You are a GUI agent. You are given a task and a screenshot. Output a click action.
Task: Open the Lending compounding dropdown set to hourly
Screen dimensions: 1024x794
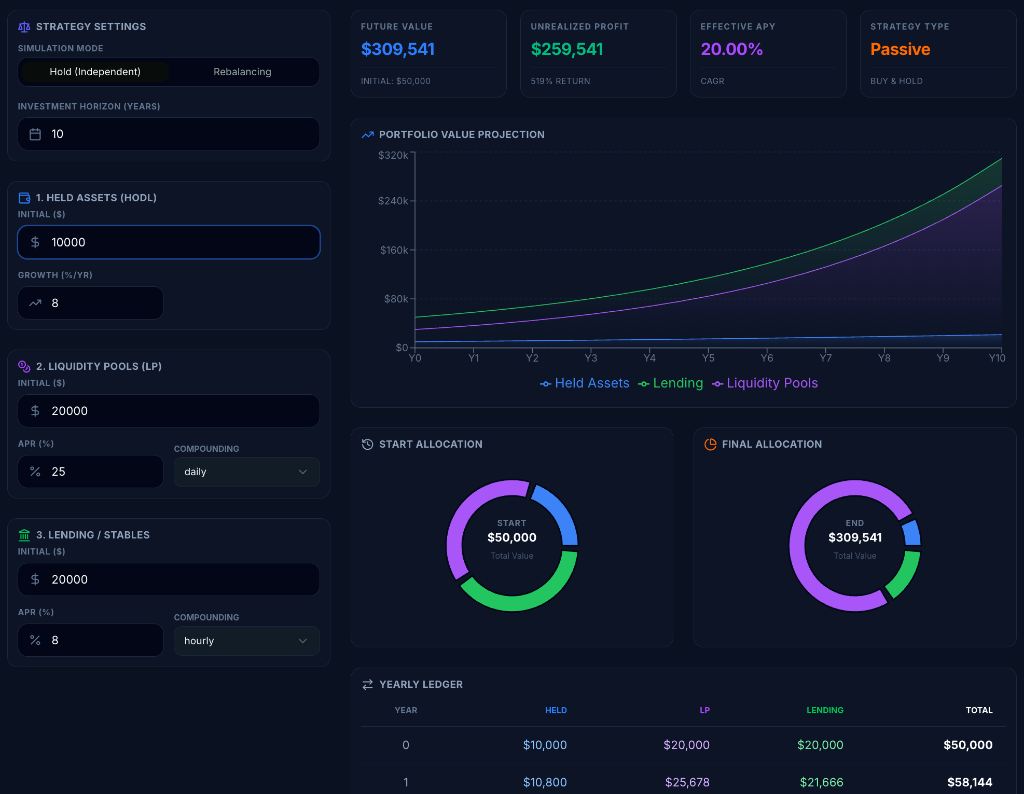[x=246, y=640]
